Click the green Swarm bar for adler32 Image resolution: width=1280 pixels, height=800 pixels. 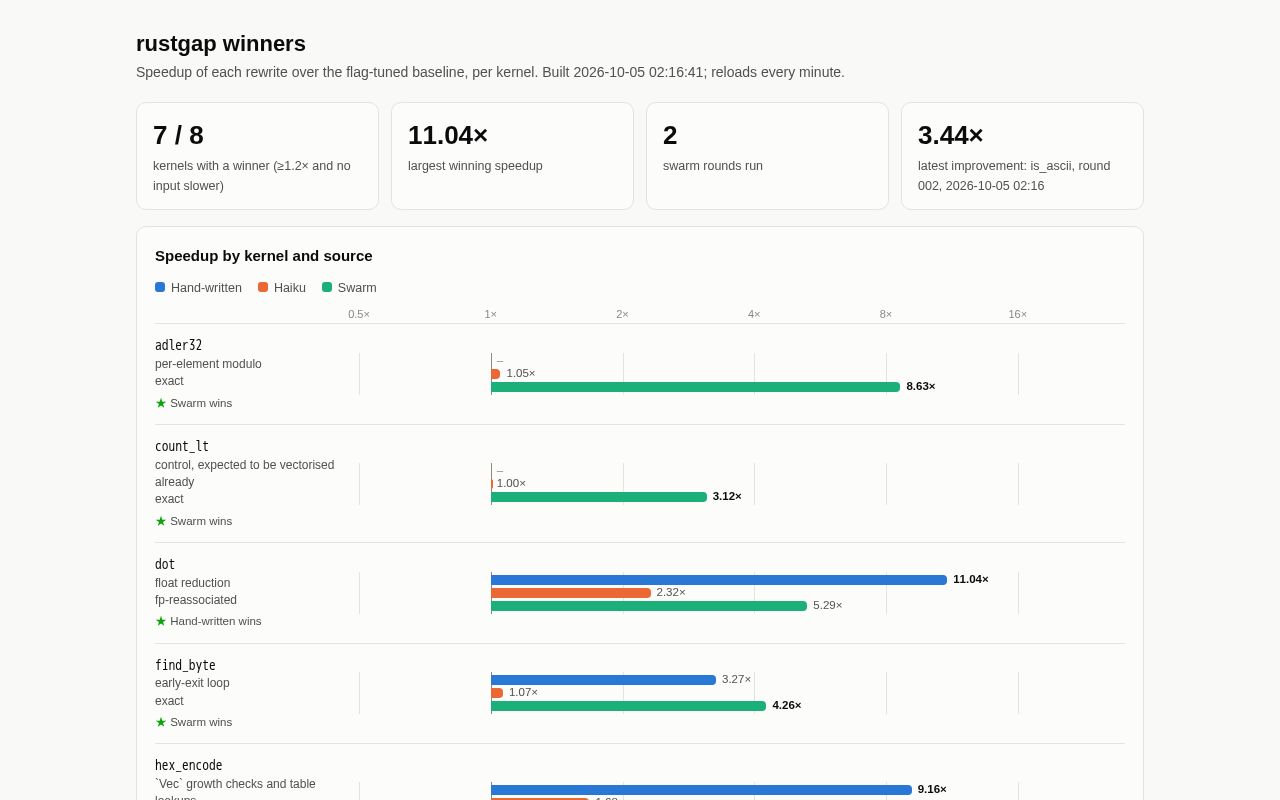coord(696,387)
